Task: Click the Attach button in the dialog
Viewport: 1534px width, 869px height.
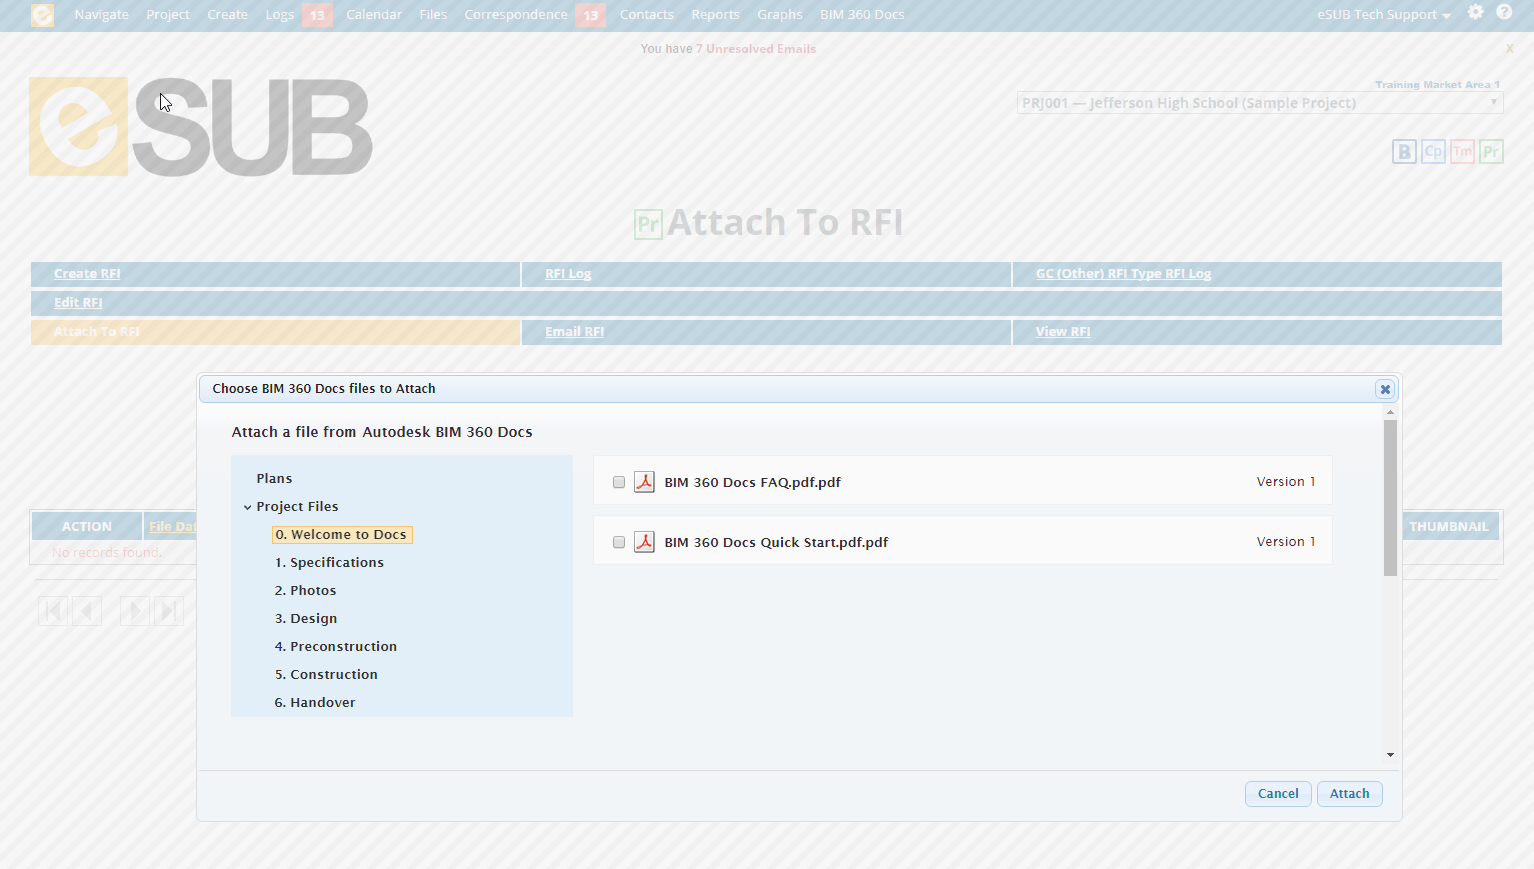Action: coord(1349,793)
